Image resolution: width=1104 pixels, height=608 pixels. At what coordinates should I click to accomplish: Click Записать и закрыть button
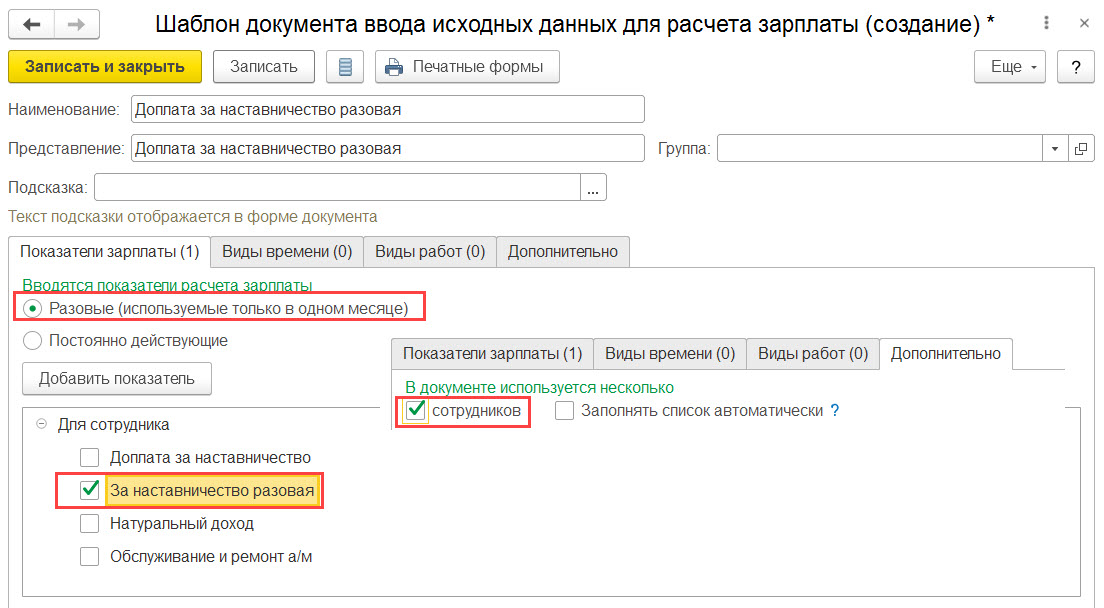pyautogui.click(x=105, y=67)
